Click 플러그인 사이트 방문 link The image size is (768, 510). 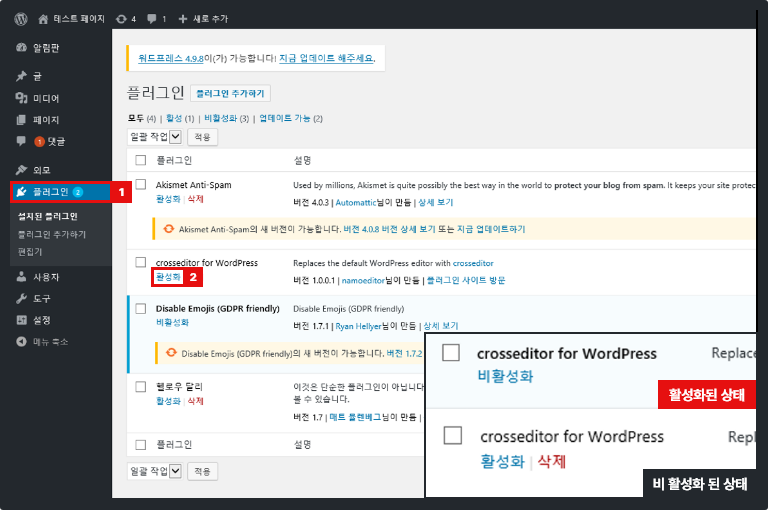[x=466, y=280]
